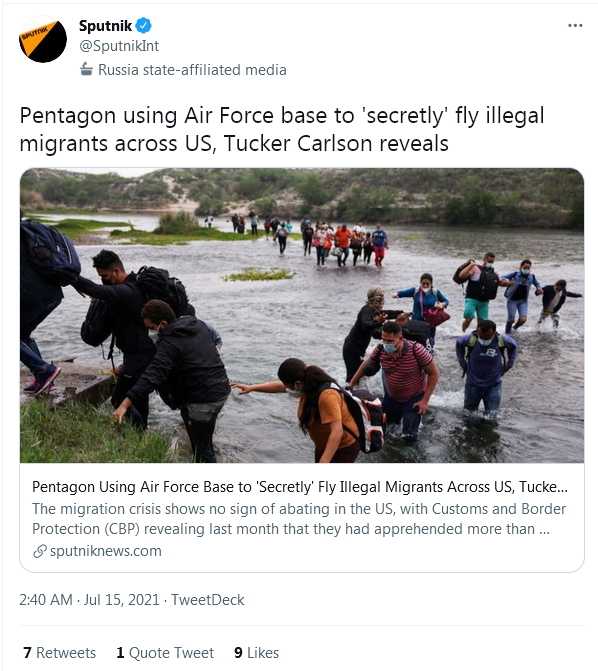
Task: View the 1 Quote Tweet list
Action: click(165, 653)
